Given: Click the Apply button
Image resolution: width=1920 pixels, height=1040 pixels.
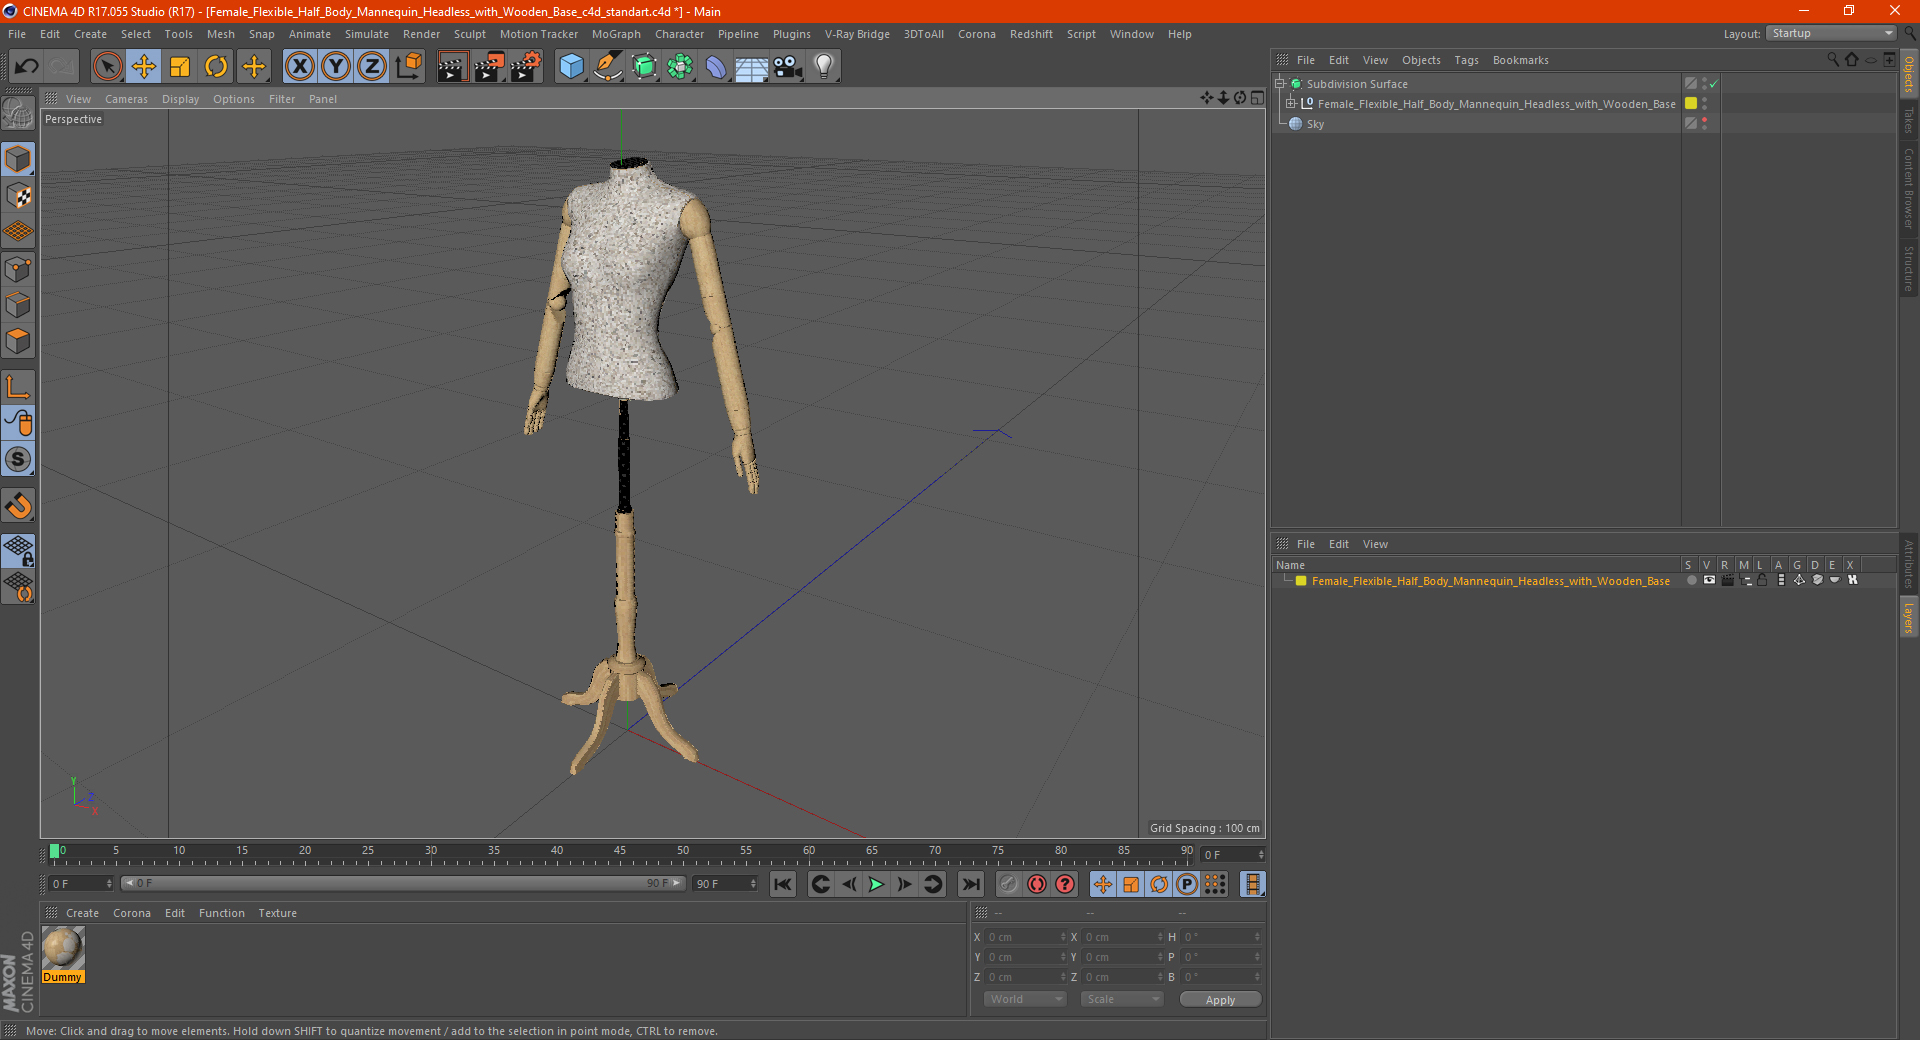Looking at the screenshot, I should point(1220,1000).
